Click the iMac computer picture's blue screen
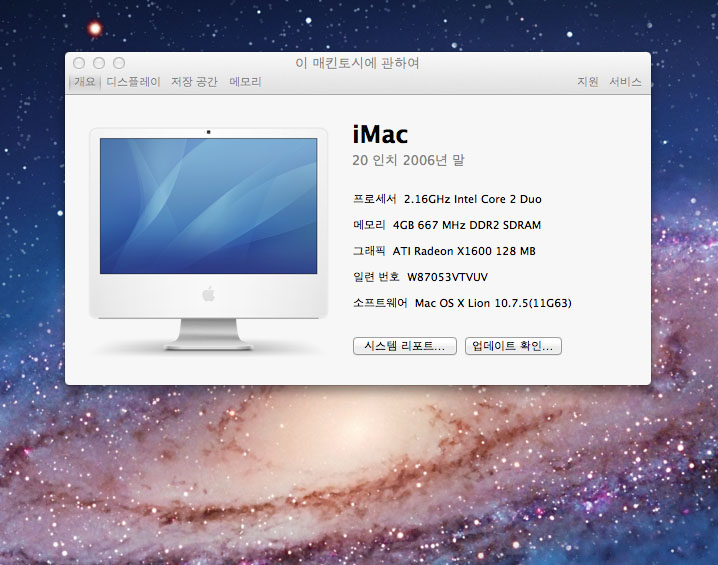Screen dimensions: 718x565 coord(208,205)
